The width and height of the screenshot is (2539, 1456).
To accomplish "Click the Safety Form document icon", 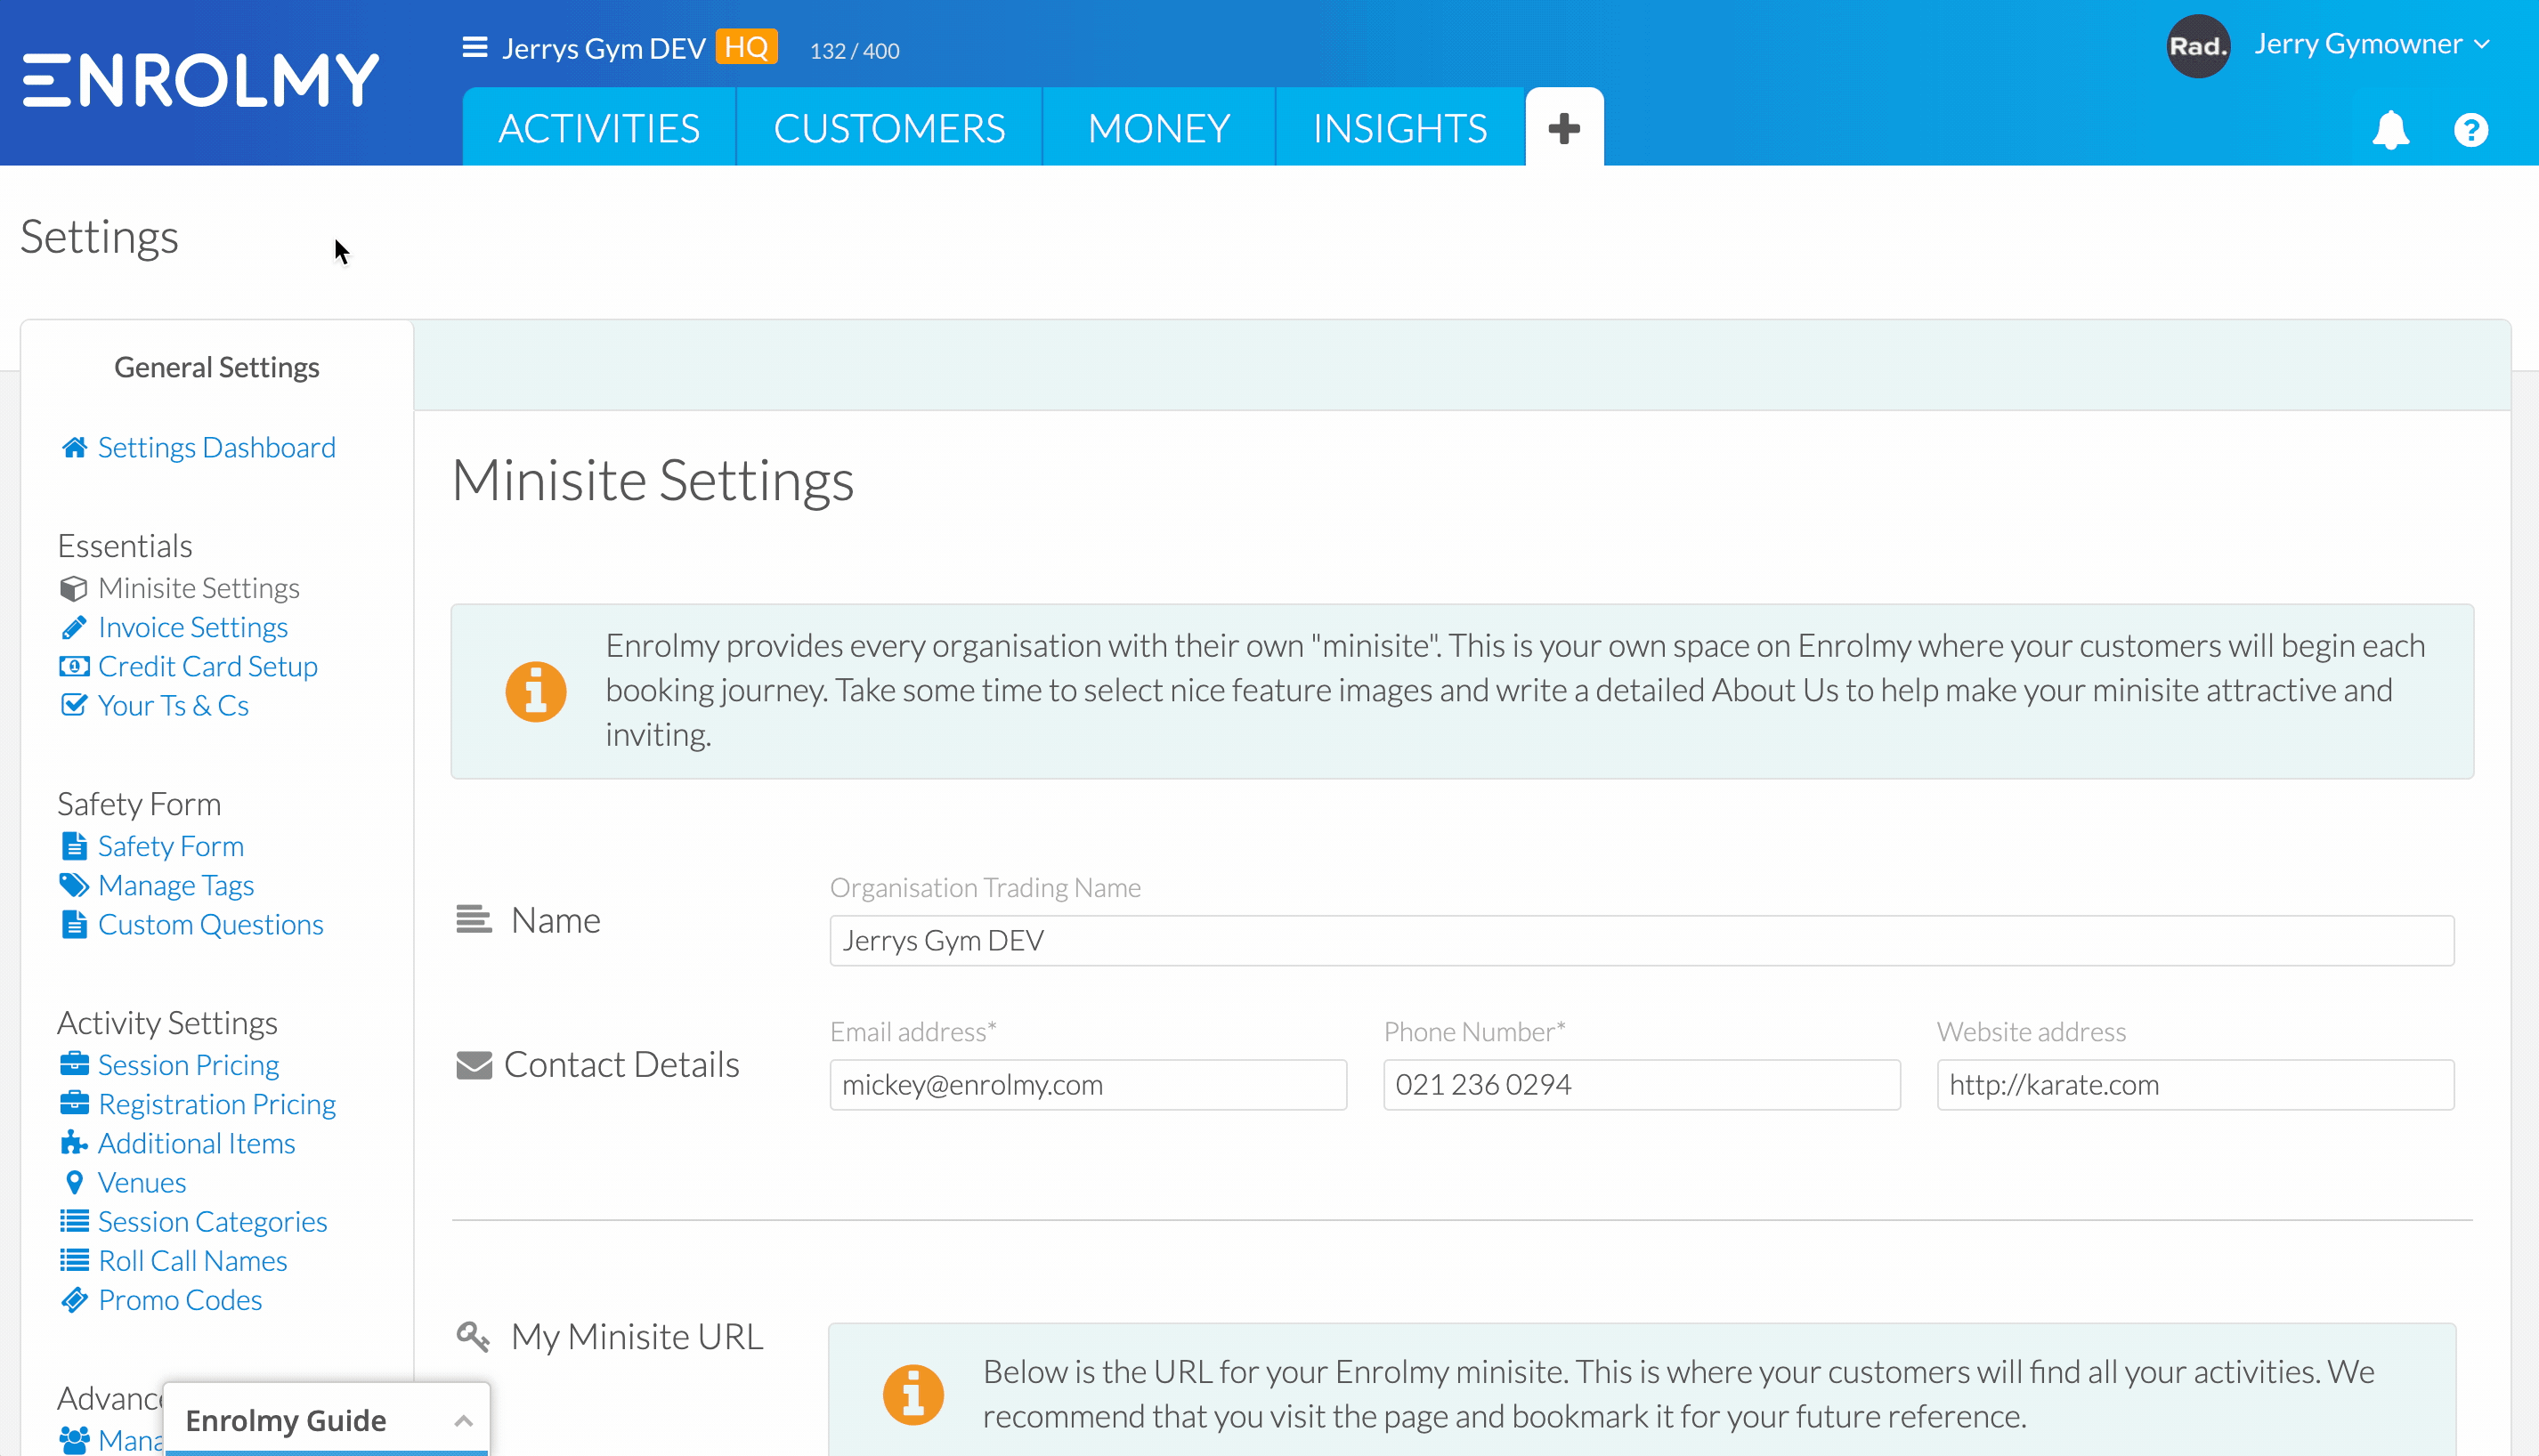I will [x=74, y=846].
